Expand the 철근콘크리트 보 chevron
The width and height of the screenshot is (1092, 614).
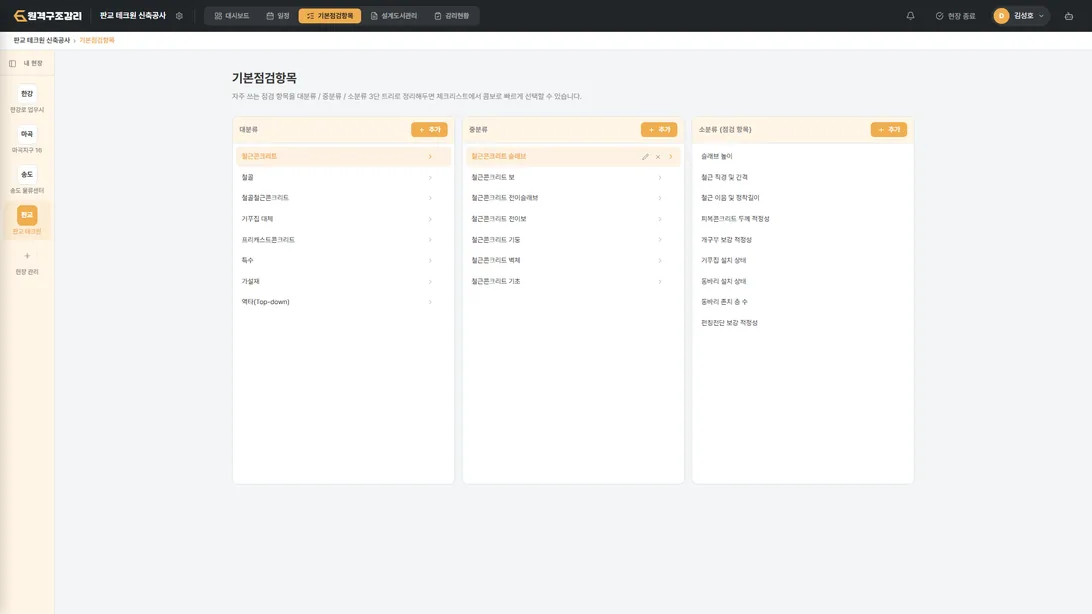click(x=660, y=178)
